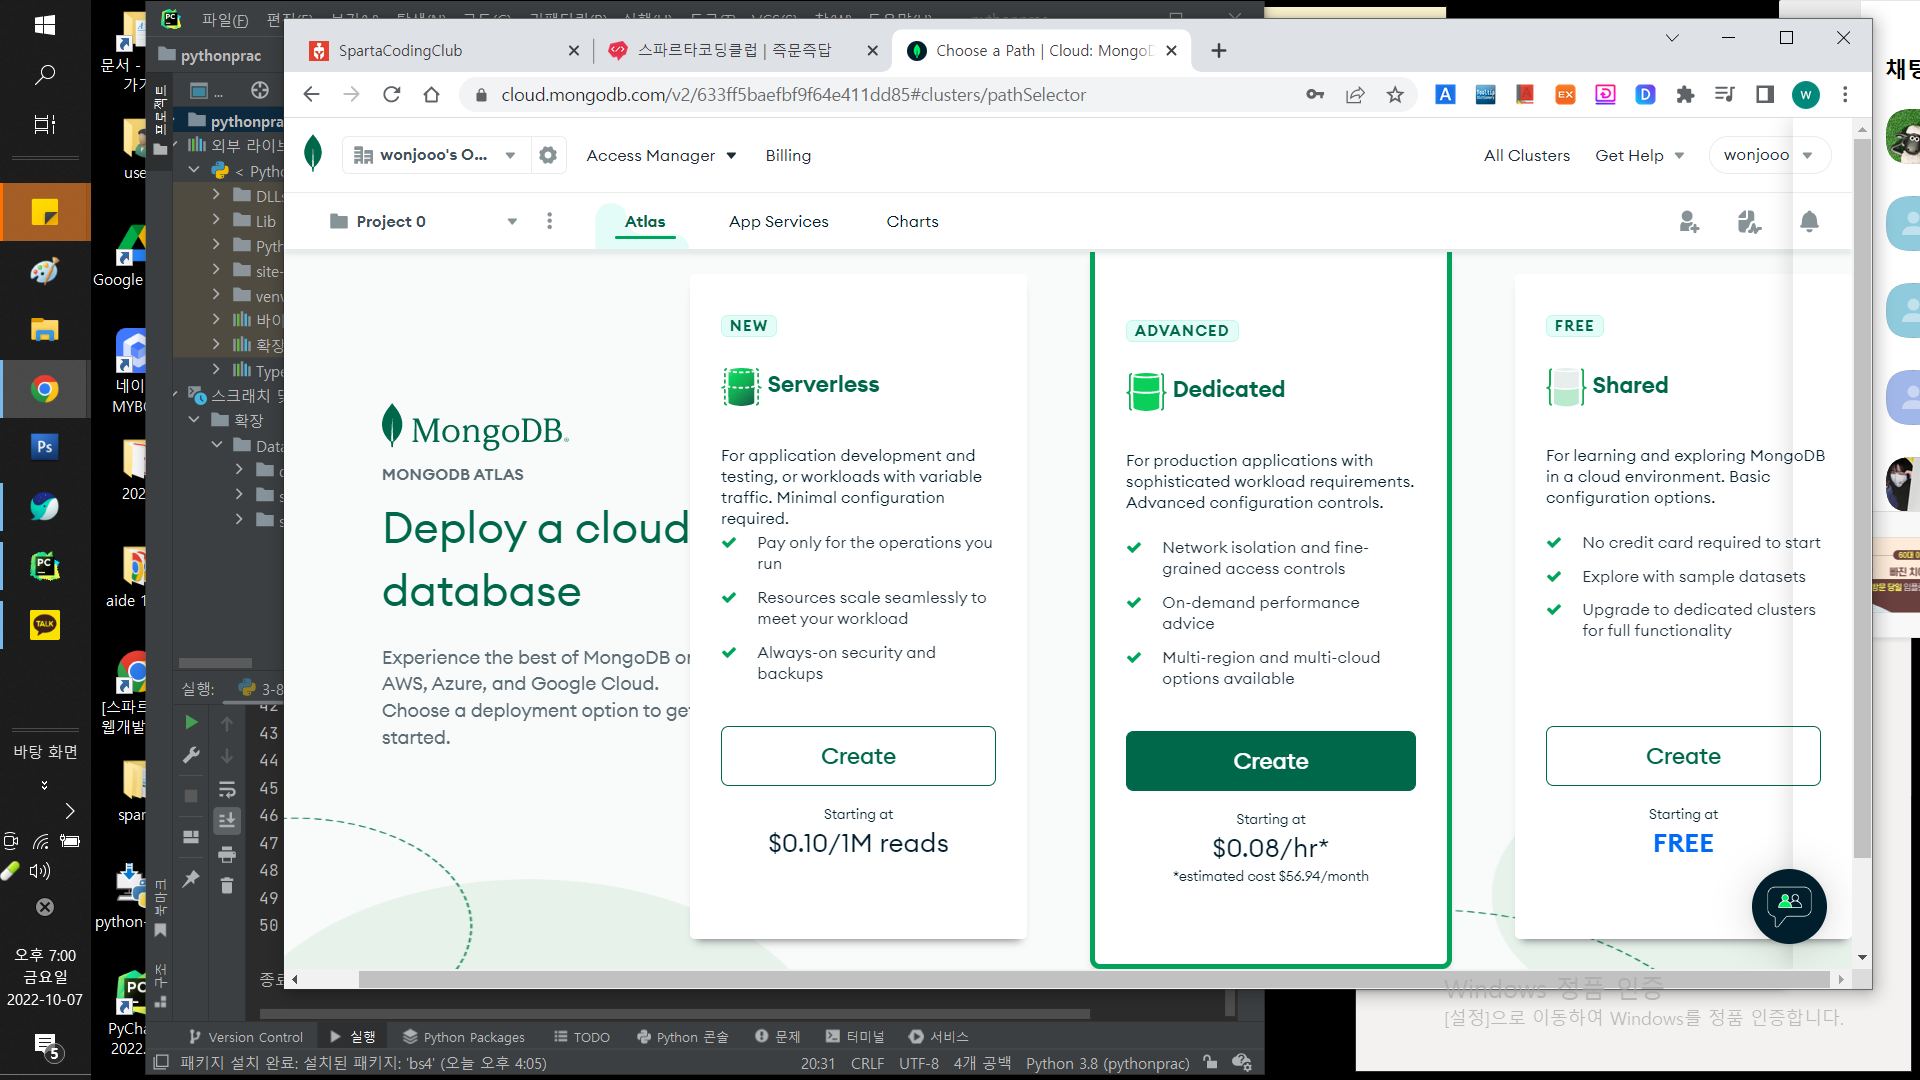Switch to the 스파르타코딩클럽 browser tab
This screenshot has width=1920, height=1080.
[x=743, y=51]
